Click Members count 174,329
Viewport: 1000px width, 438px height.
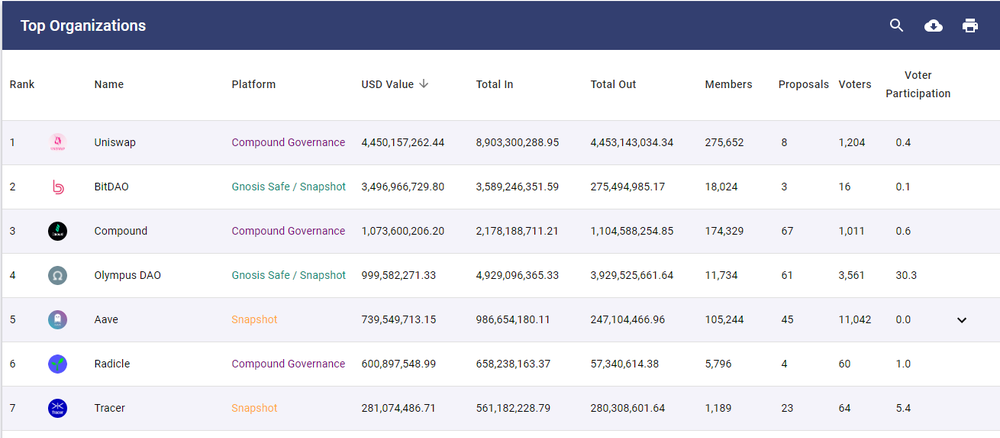(x=724, y=231)
